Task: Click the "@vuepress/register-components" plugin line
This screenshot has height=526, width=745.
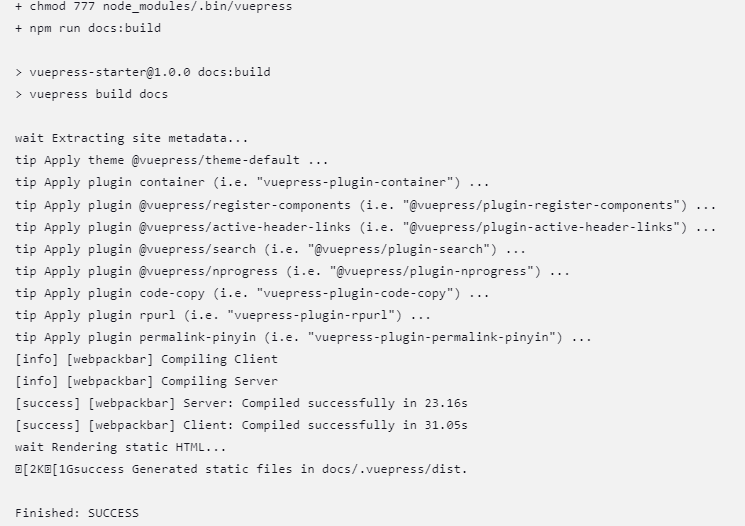Action: [x=365, y=205]
